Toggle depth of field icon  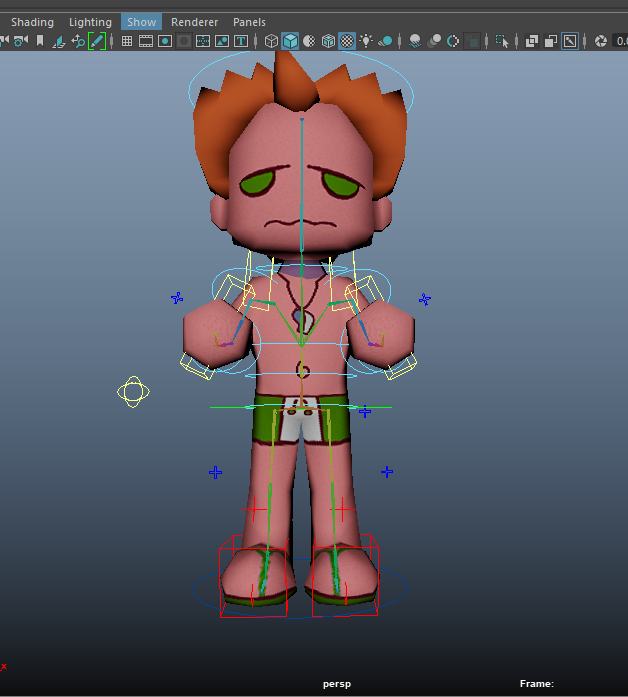coord(472,41)
